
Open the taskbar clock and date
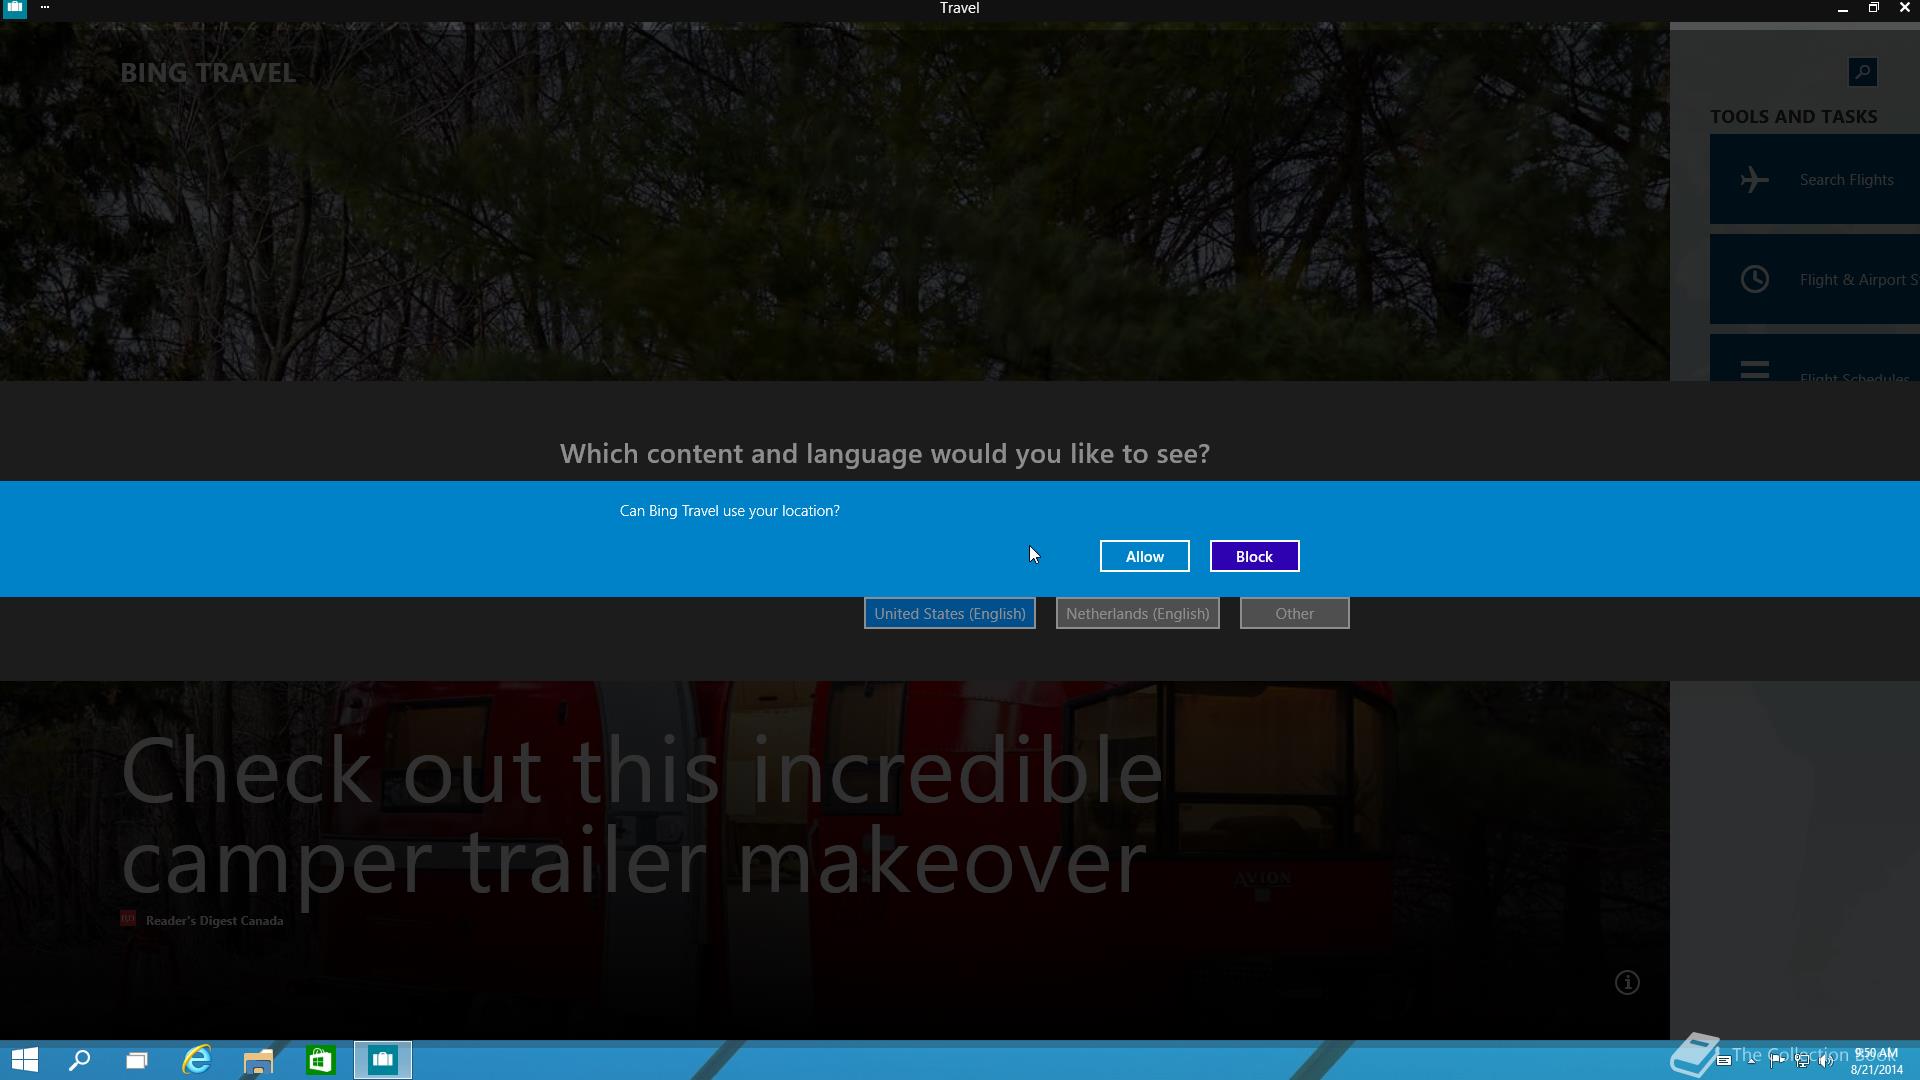pos(1876,1061)
